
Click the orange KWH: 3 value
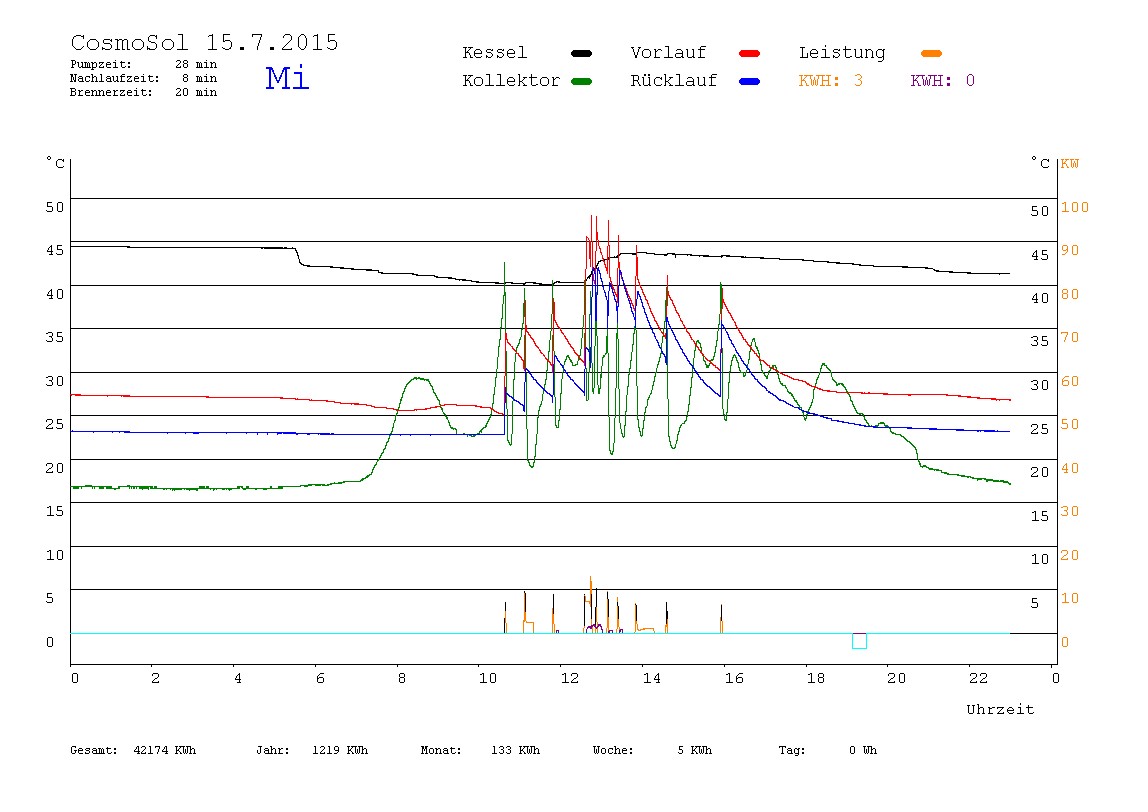pos(830,81)
